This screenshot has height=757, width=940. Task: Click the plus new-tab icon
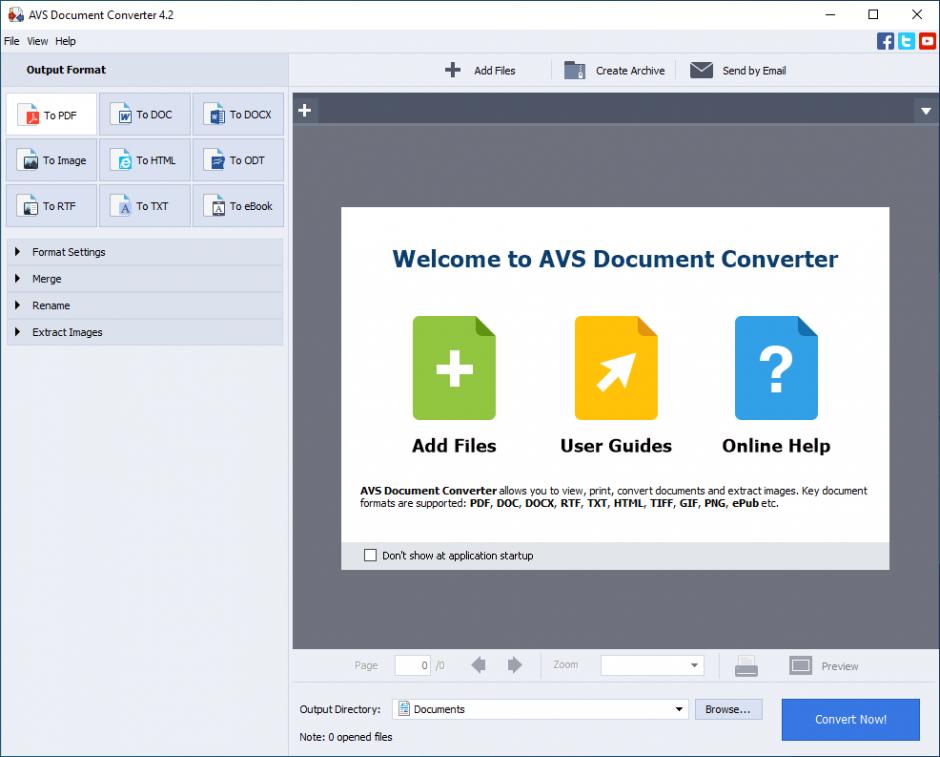[305, 110]
